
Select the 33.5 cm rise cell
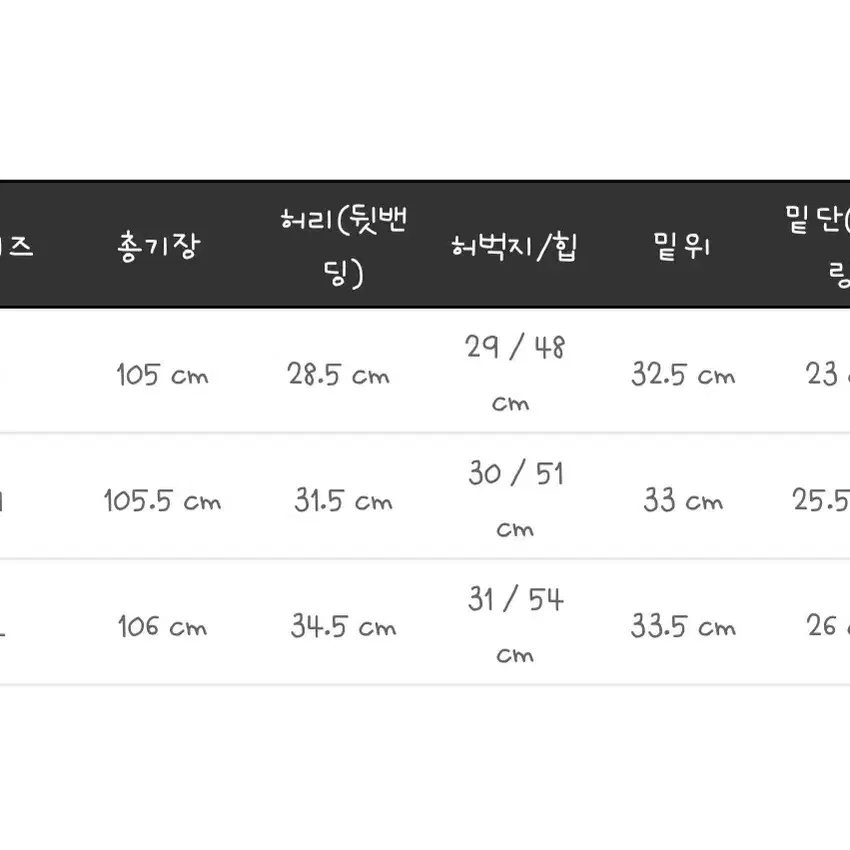click(x=683, y=626)
